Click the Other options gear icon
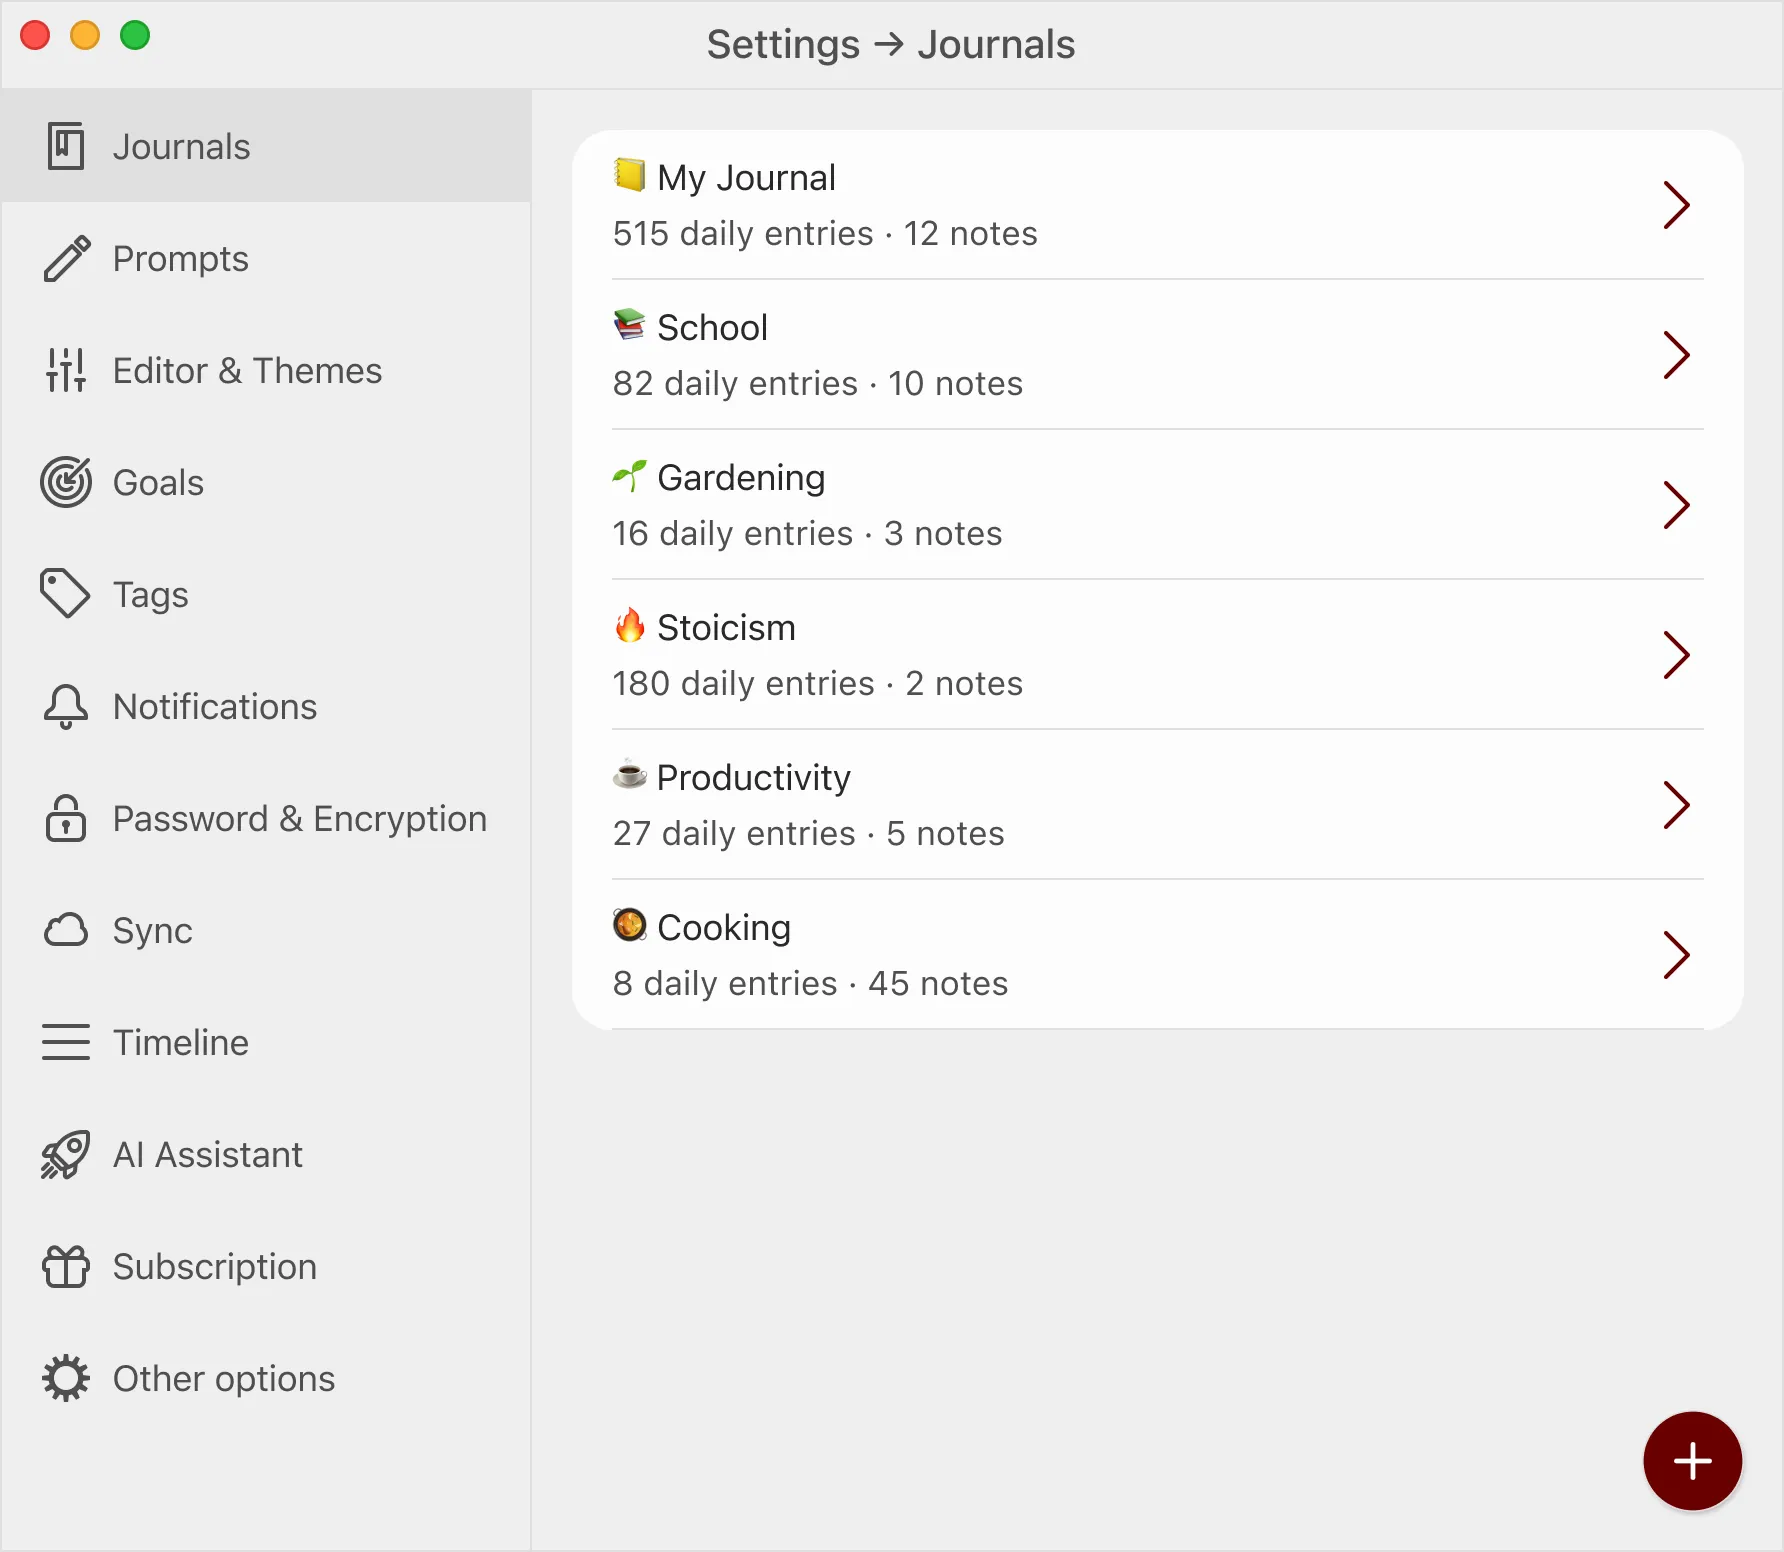1784x1552 pixels. [x=66, y=1378]
